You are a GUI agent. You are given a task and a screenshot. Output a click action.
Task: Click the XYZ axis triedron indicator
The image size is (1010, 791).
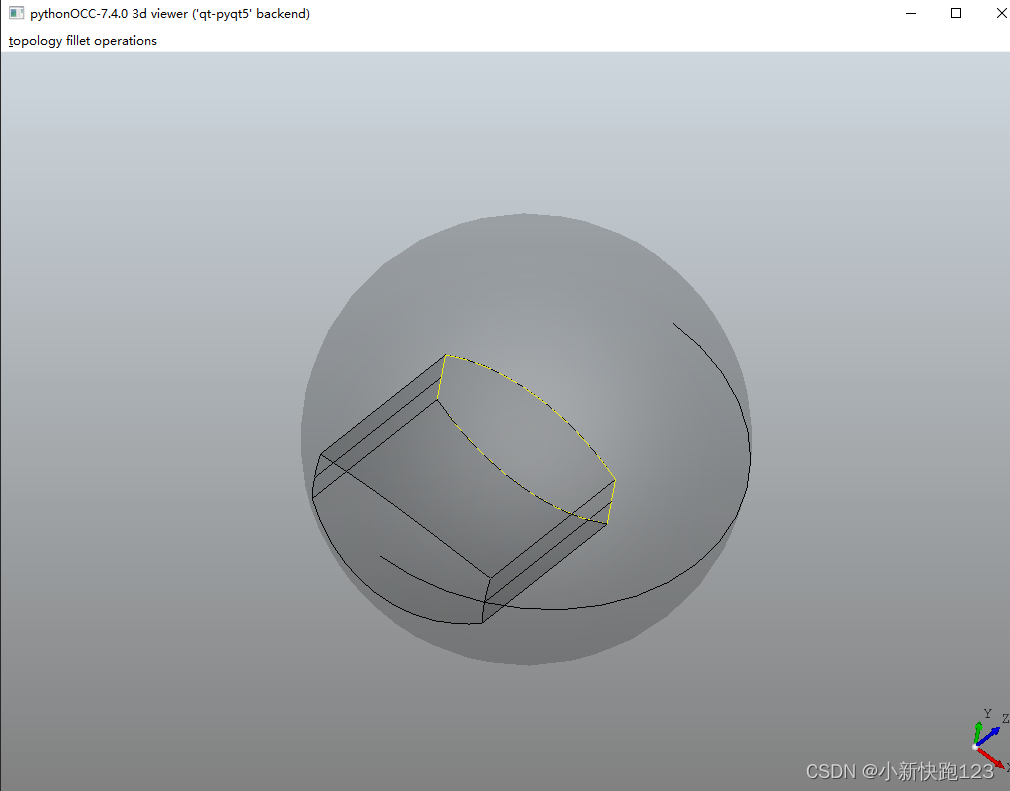tap(990, 738)
